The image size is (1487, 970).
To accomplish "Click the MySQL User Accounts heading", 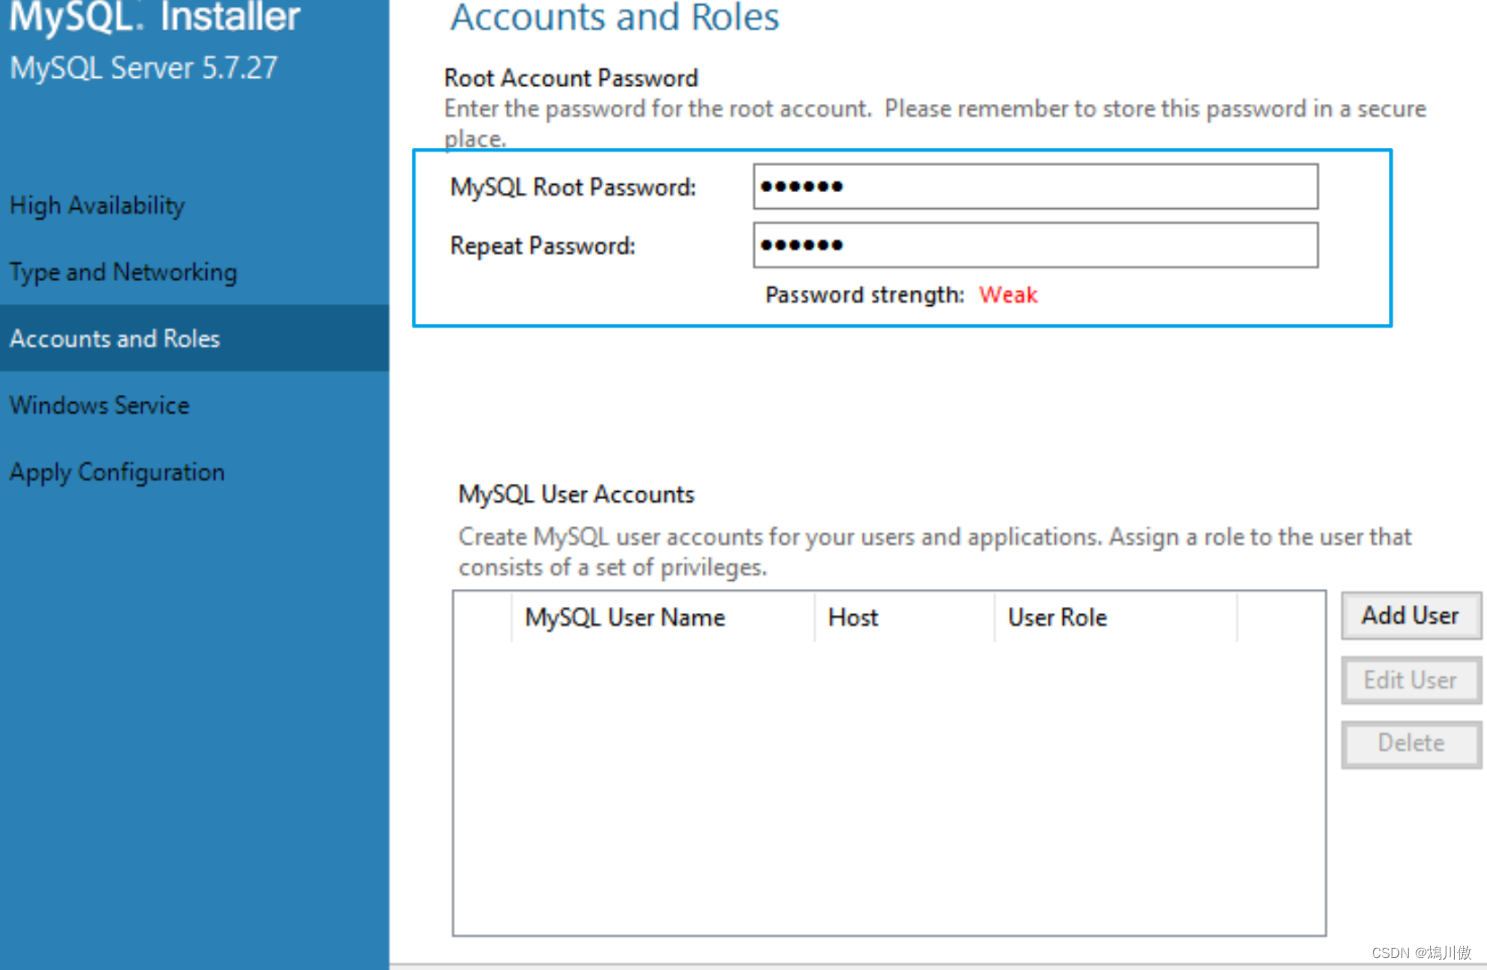I will [x=576, y=494].
